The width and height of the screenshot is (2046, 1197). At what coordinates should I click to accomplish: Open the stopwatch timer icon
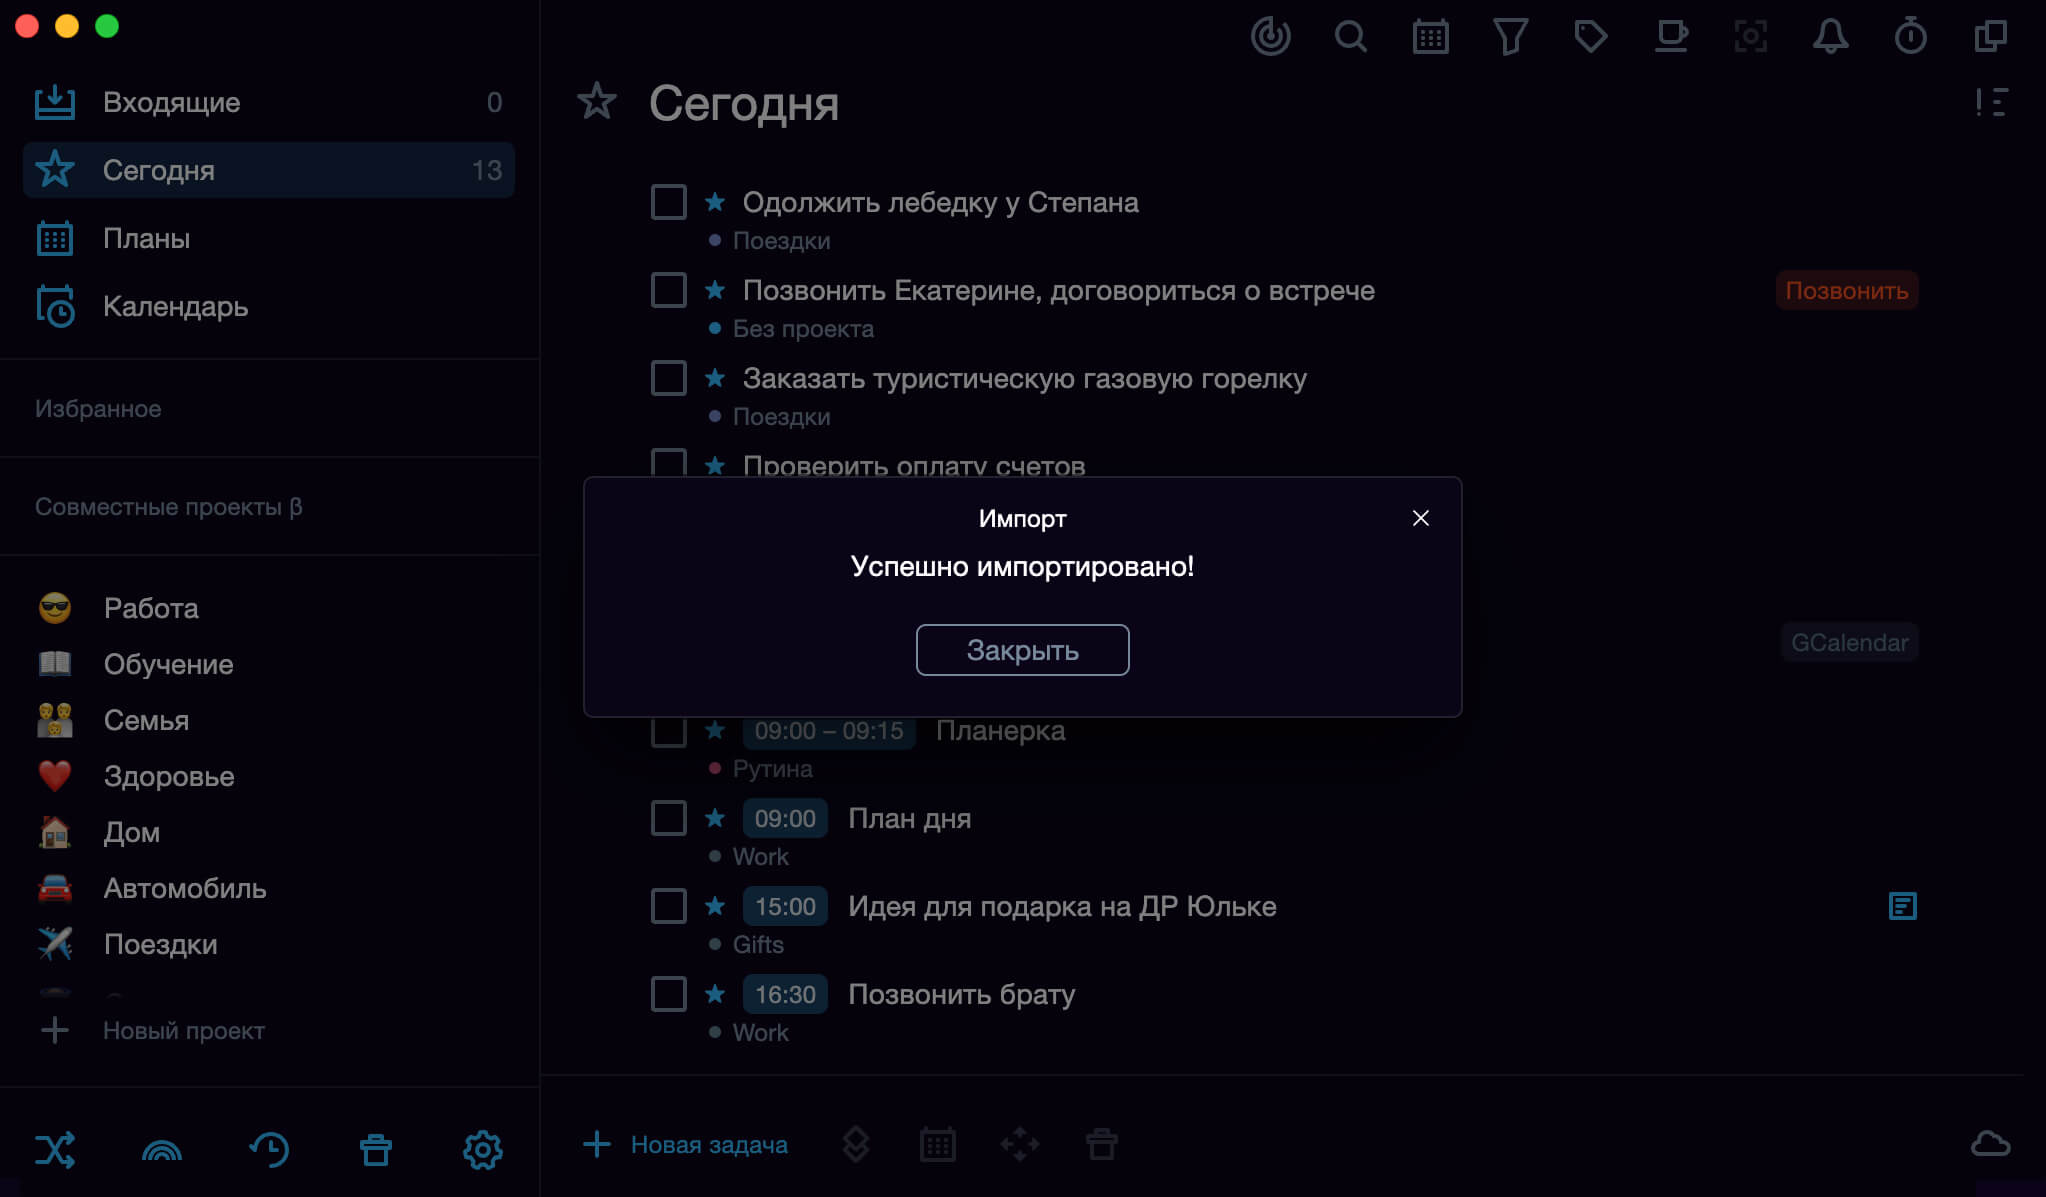(x=1910, y=37)
